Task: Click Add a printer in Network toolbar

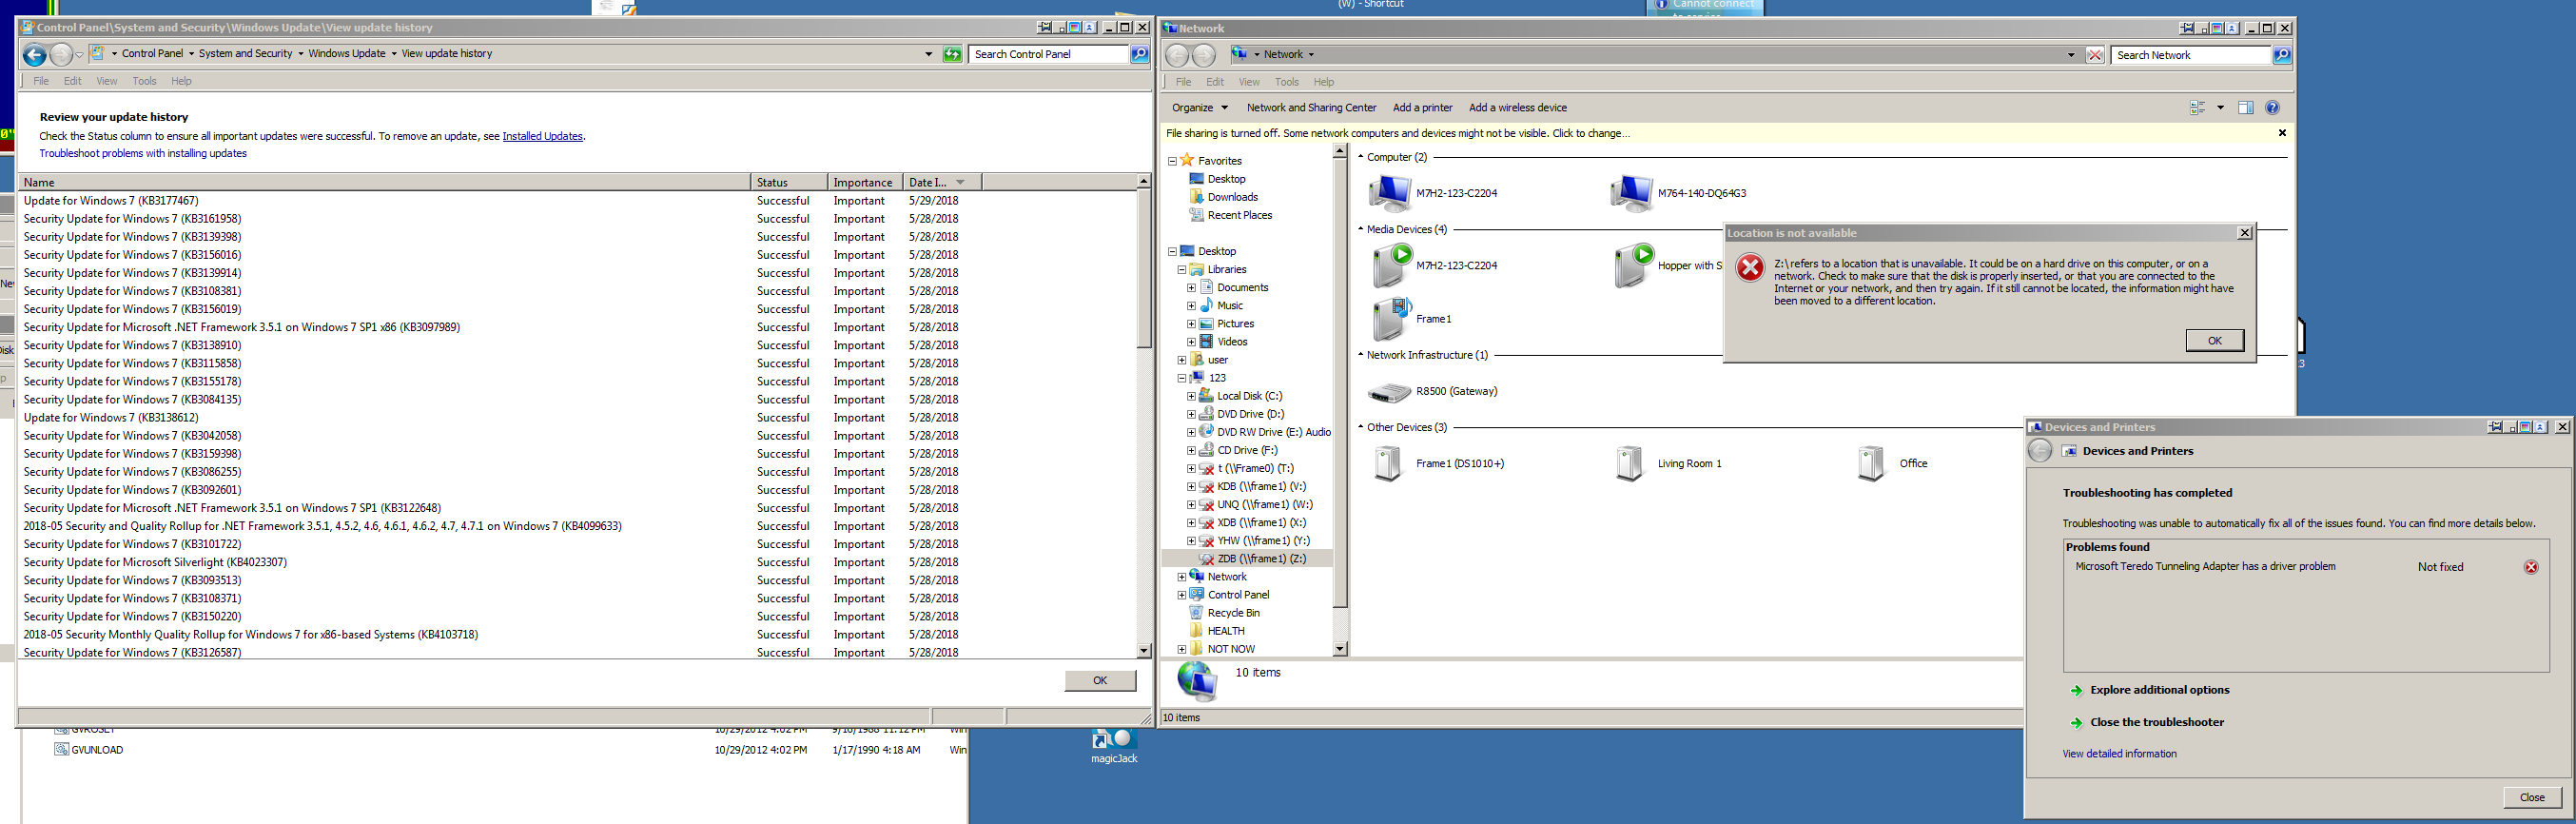Action: tap(1422, 108)
